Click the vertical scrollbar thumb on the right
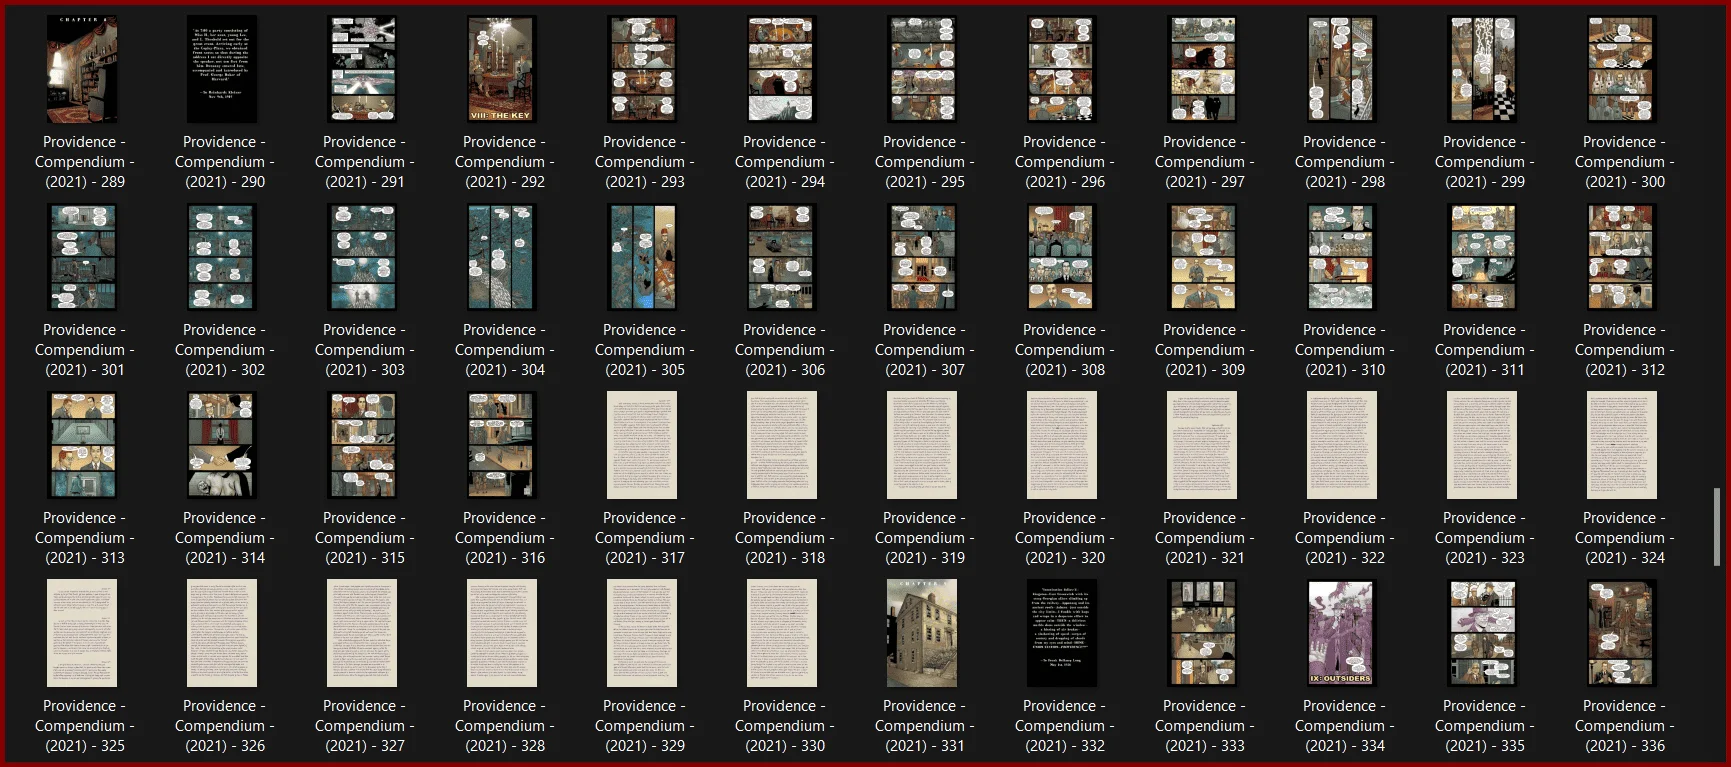This screenshot has width=1731, height=767. click(x=1717, y=527)
